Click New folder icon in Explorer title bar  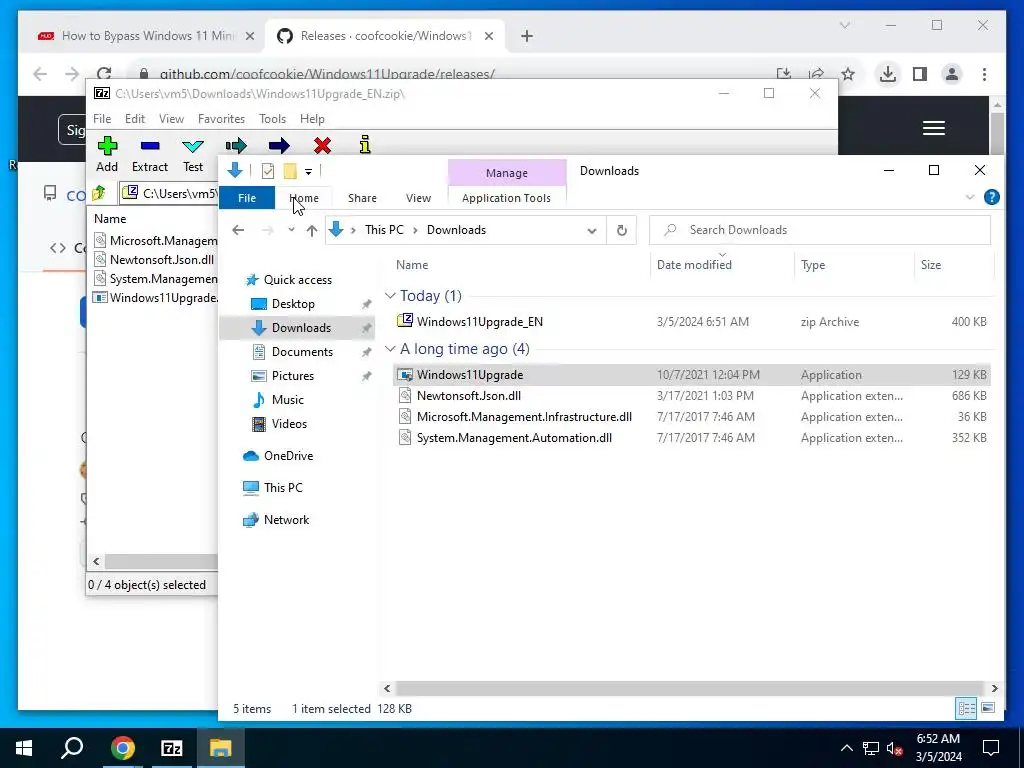coord(290,171)
